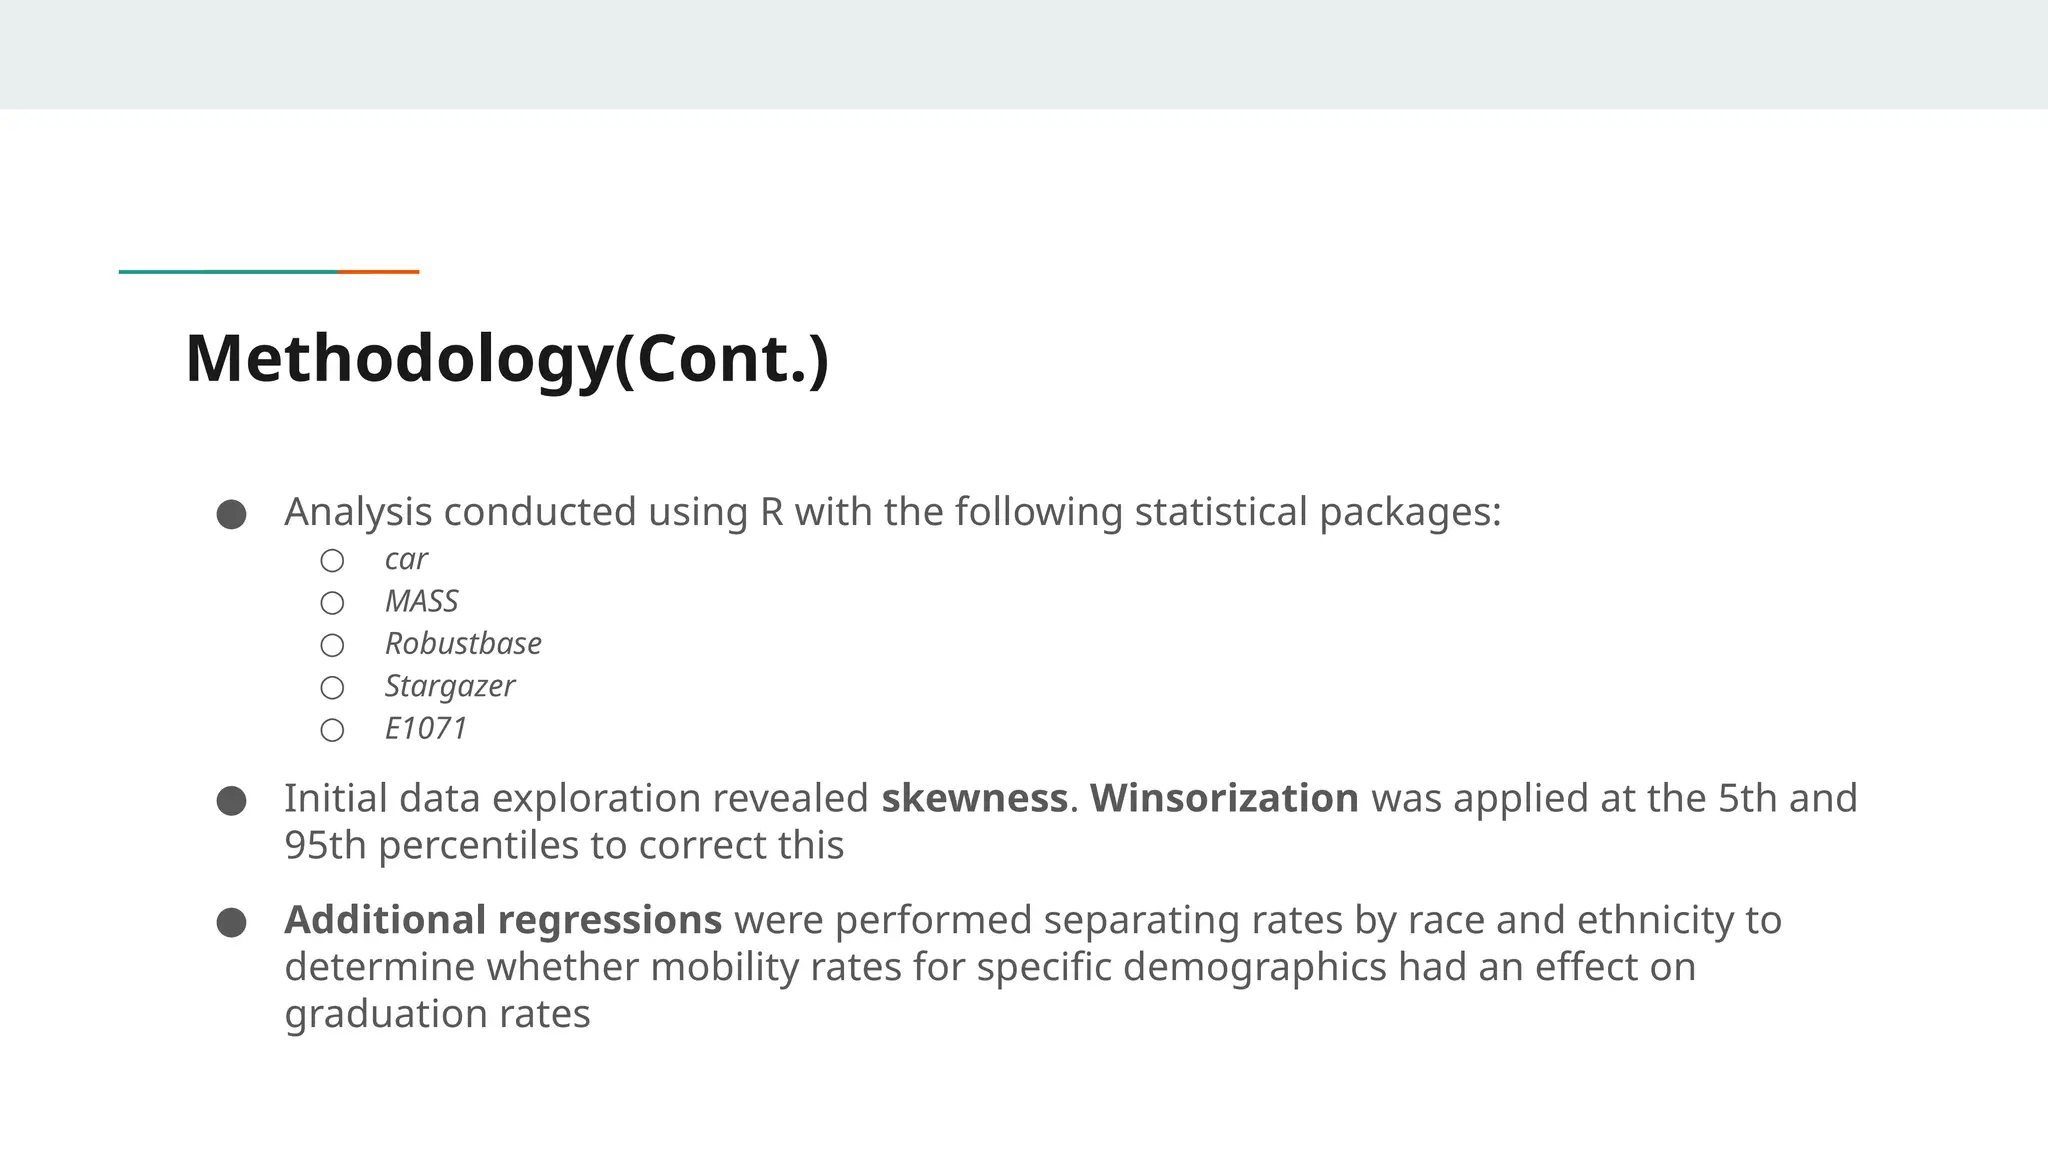2048x1152 pixels.
Task: Click the italic "E1071" package name
Action: [426, 728]
